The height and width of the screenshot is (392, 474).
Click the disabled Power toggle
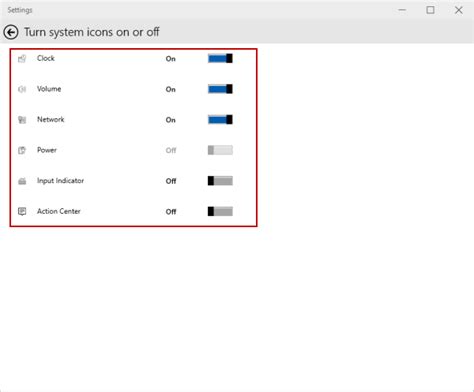pos(220,150)
